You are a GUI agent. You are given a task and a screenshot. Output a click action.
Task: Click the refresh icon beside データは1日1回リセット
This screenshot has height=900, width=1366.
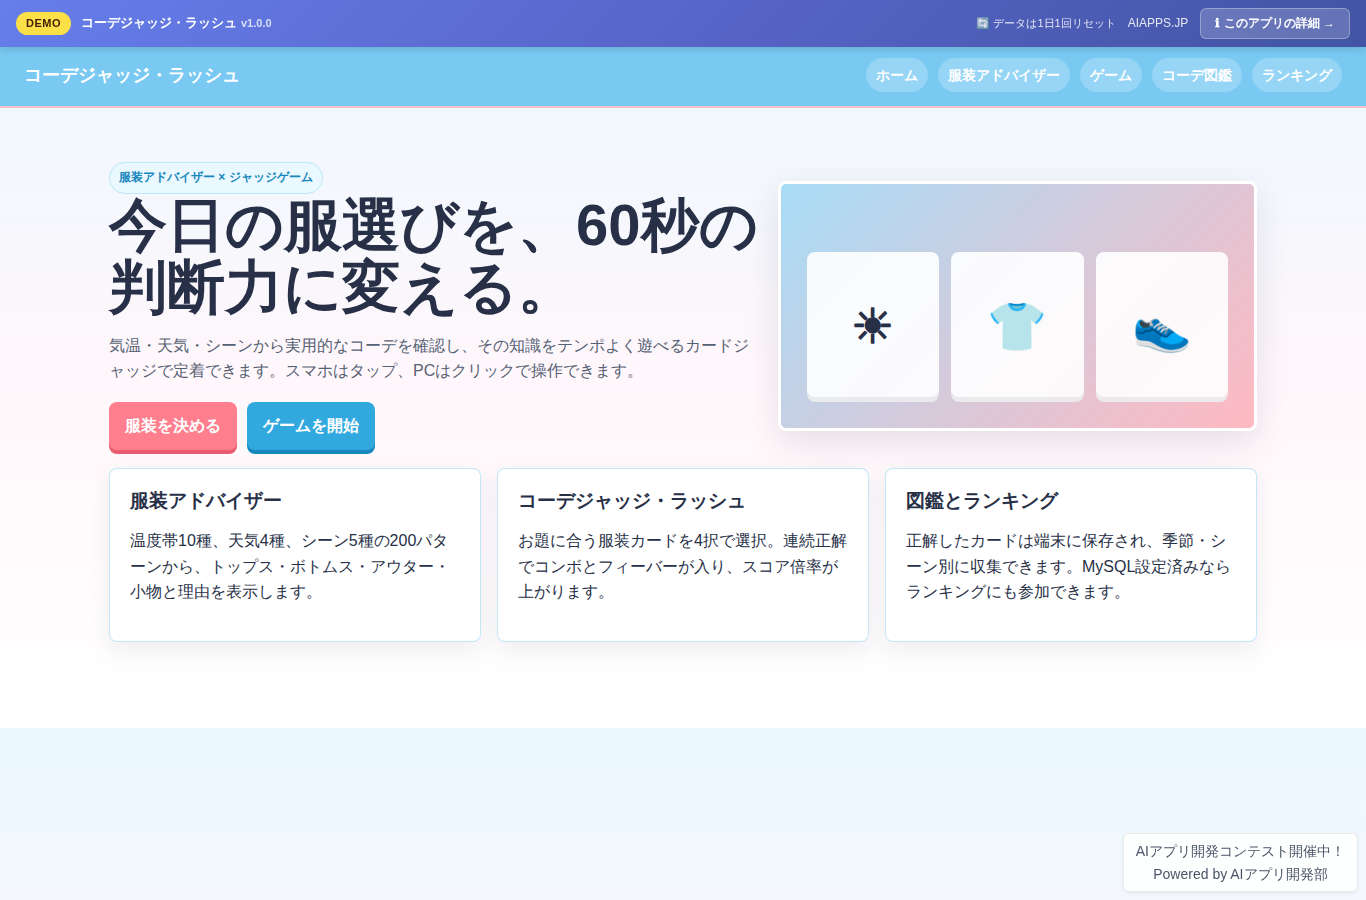click(x=982, y=23)
